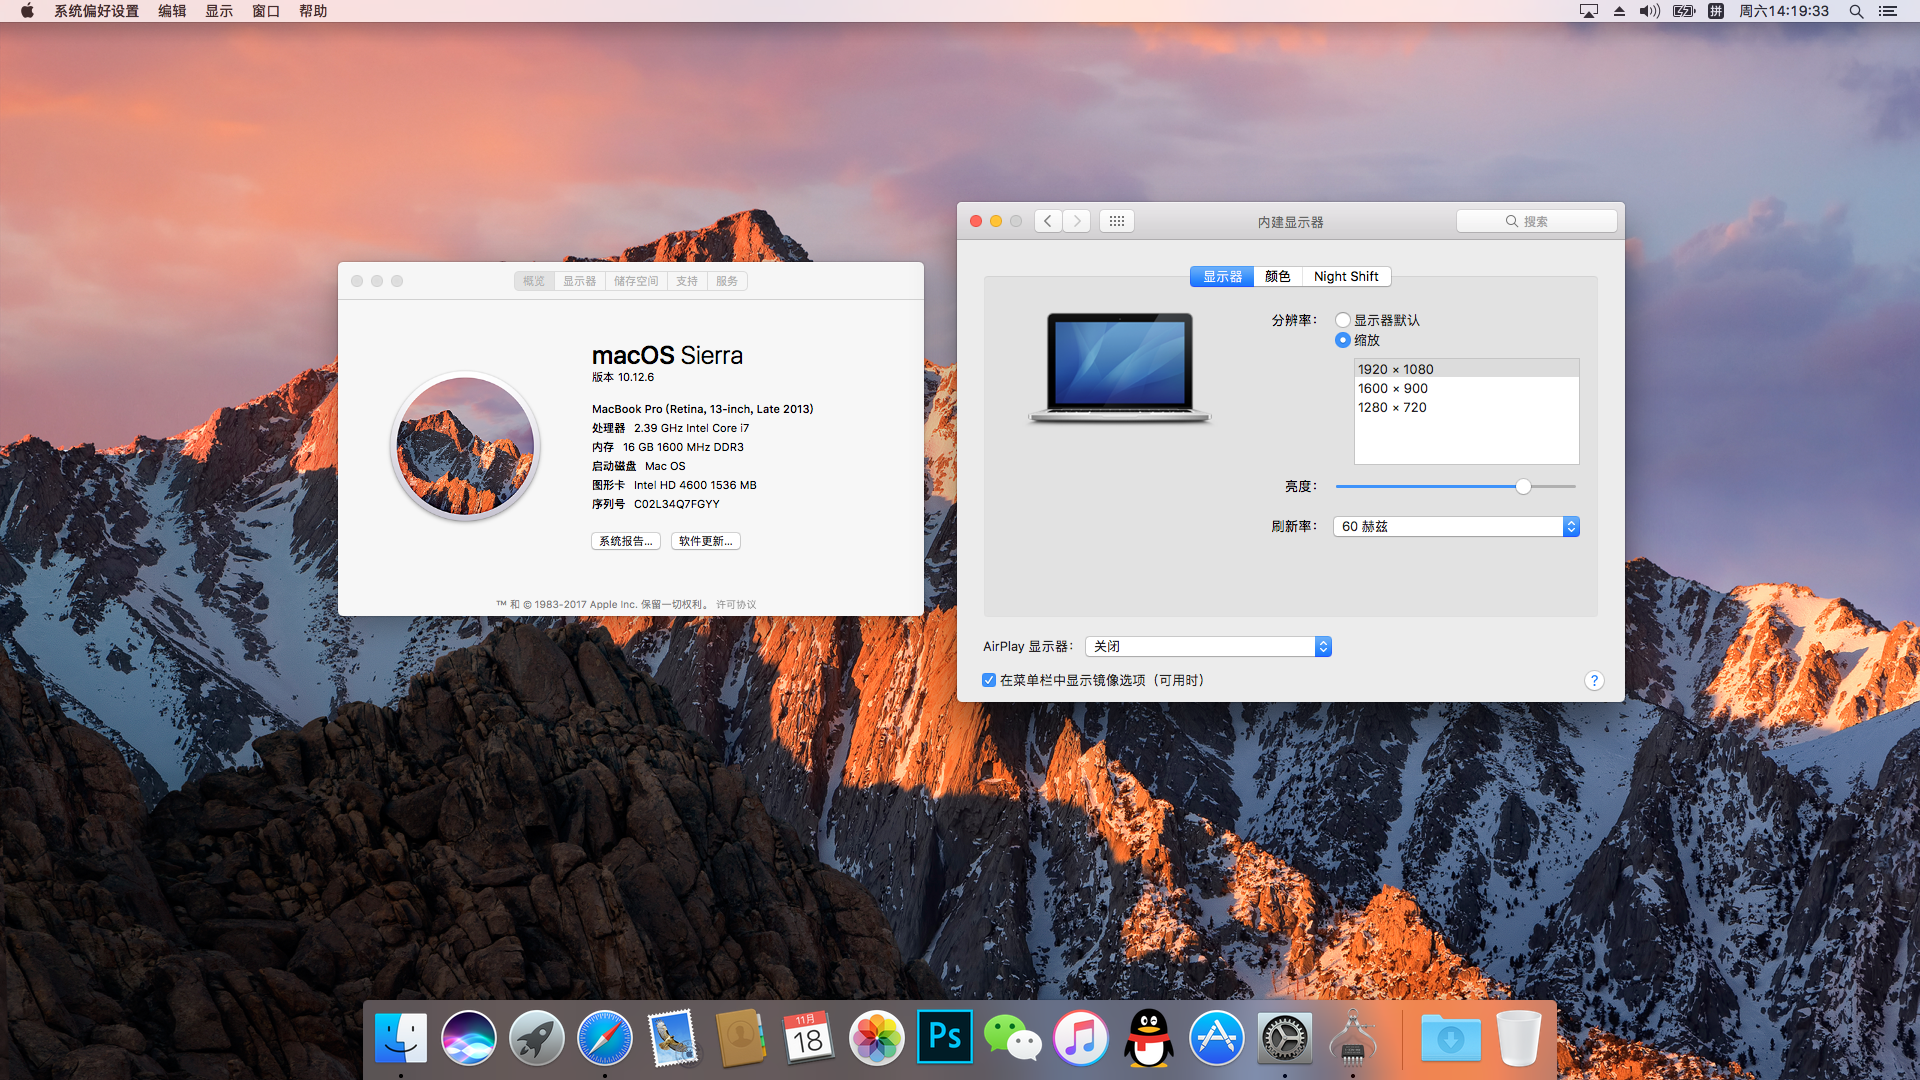Open QQ penguin icon in Dock

click(1149, 1038)
